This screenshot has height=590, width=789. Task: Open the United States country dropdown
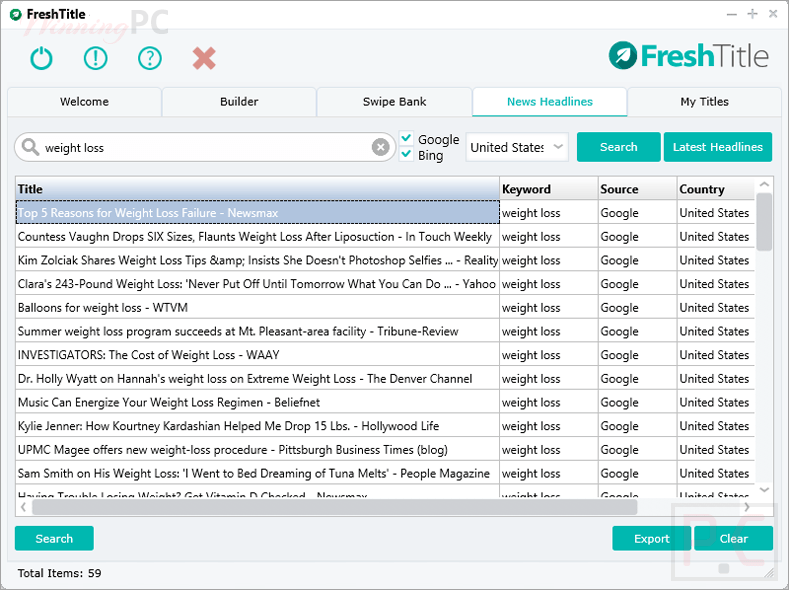tap(517, 147)
